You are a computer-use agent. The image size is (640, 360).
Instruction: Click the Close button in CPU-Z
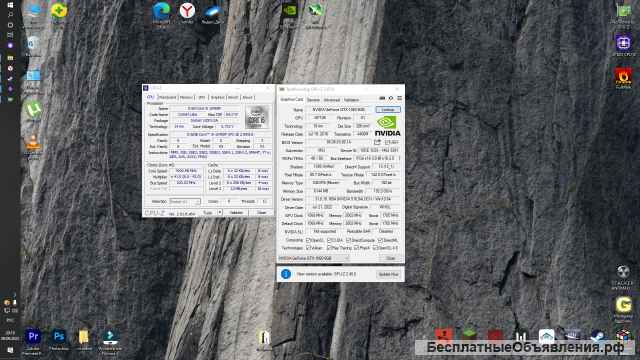click(261, 213)
